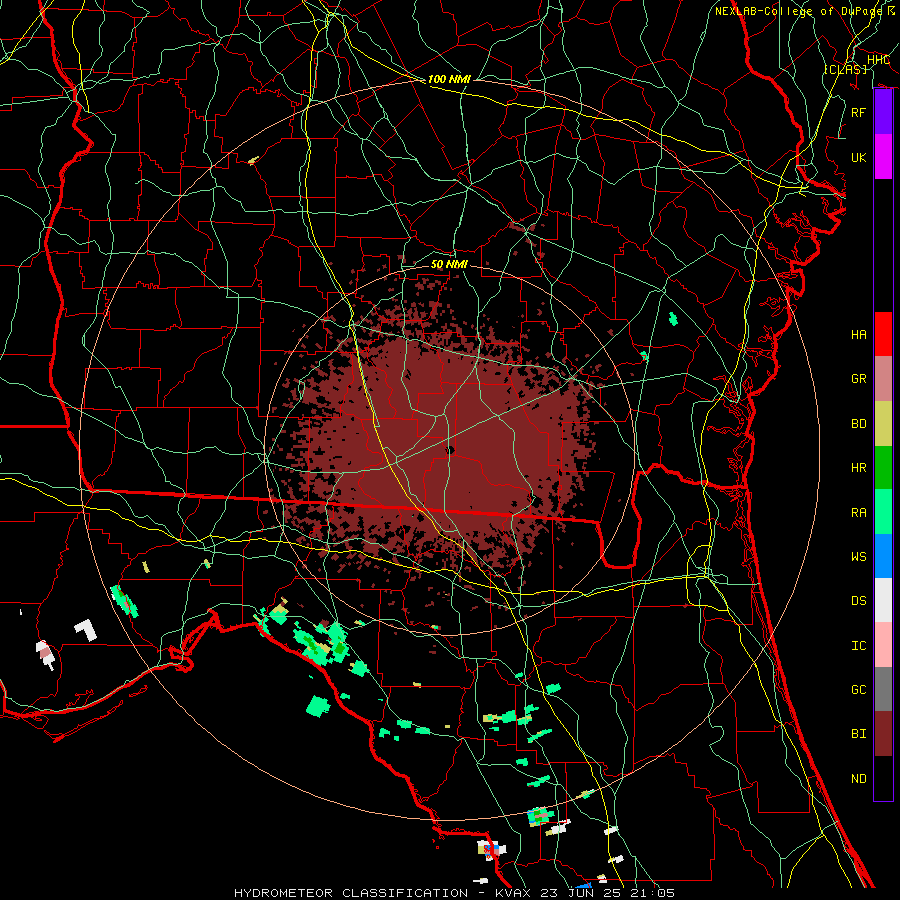Click the HA legend label
This screenshot has height=900, width=900.
click(x=858, y=335)
